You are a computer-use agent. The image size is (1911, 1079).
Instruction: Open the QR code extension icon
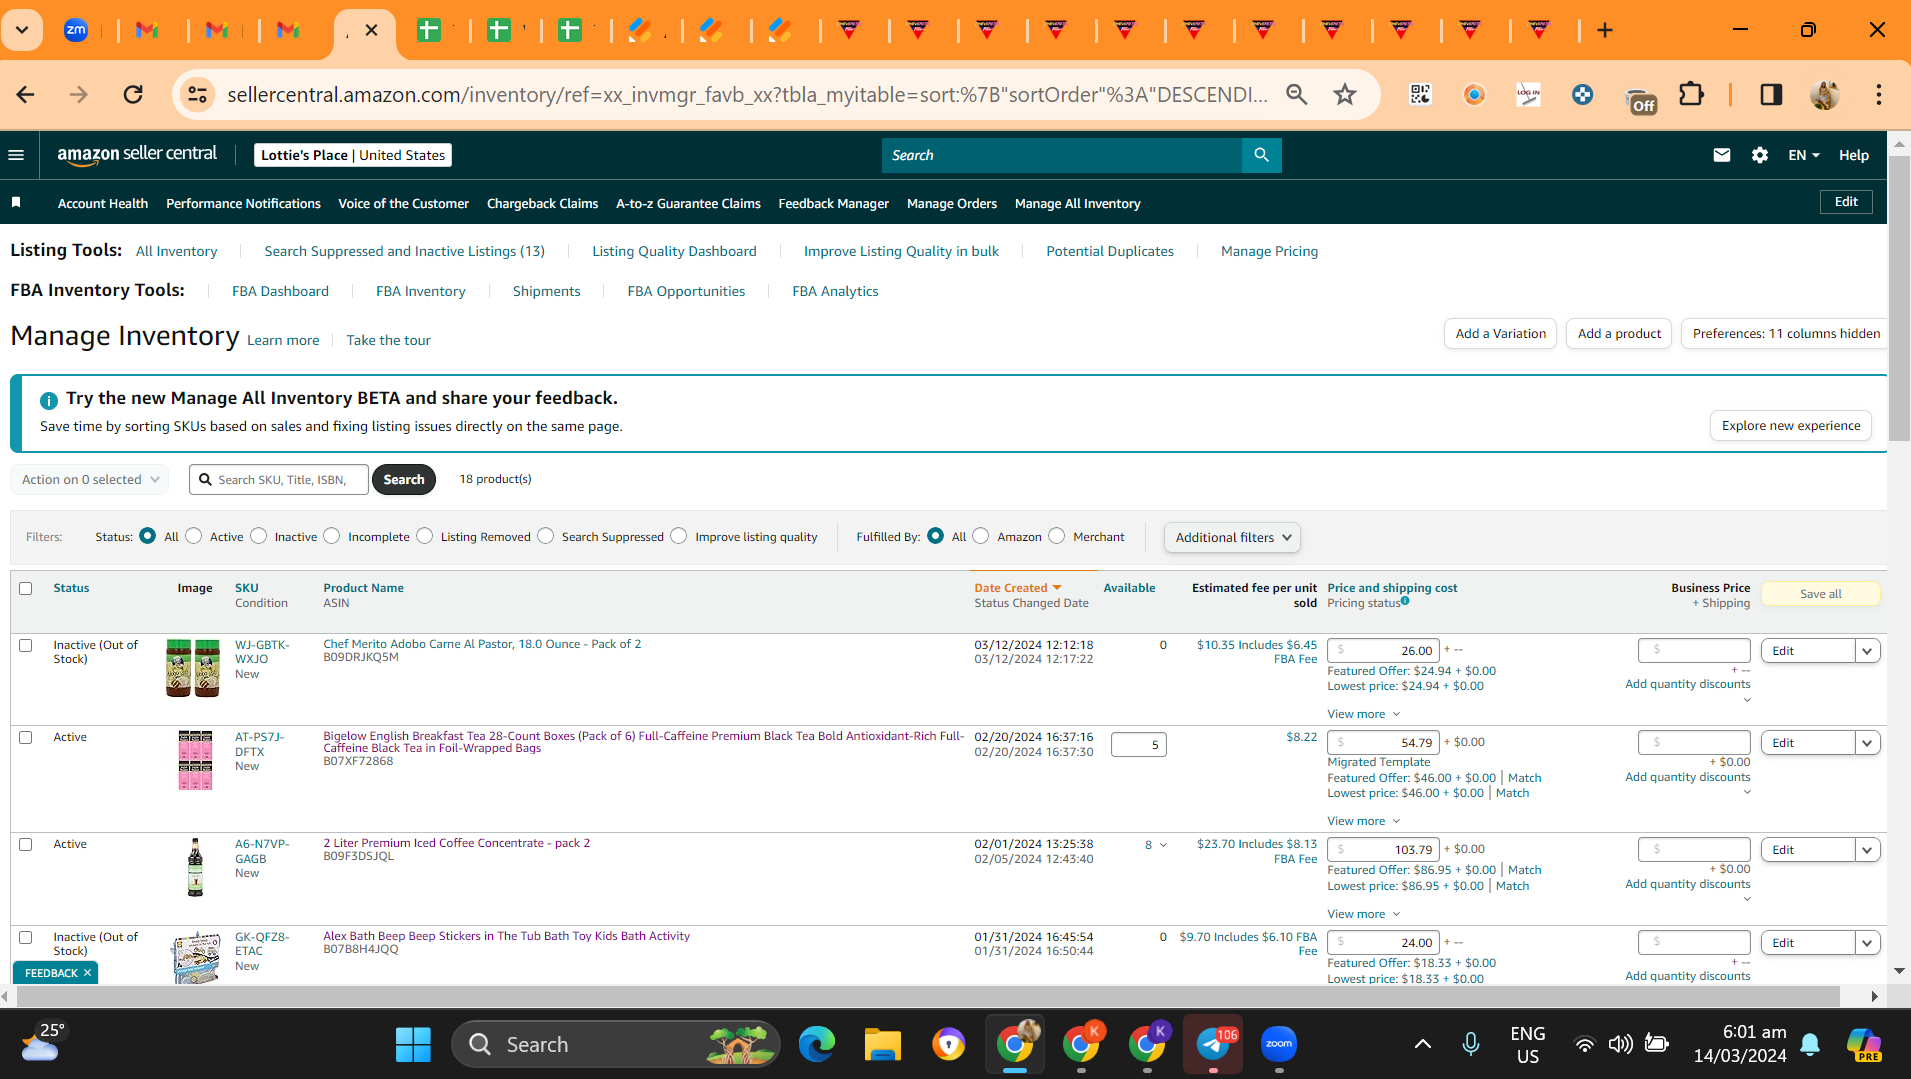1420,94
